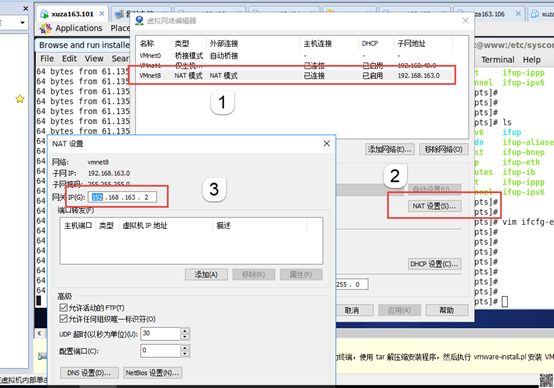Click the 取消 button in network editor
Screen dimensions: 554x388
[352, 310]
